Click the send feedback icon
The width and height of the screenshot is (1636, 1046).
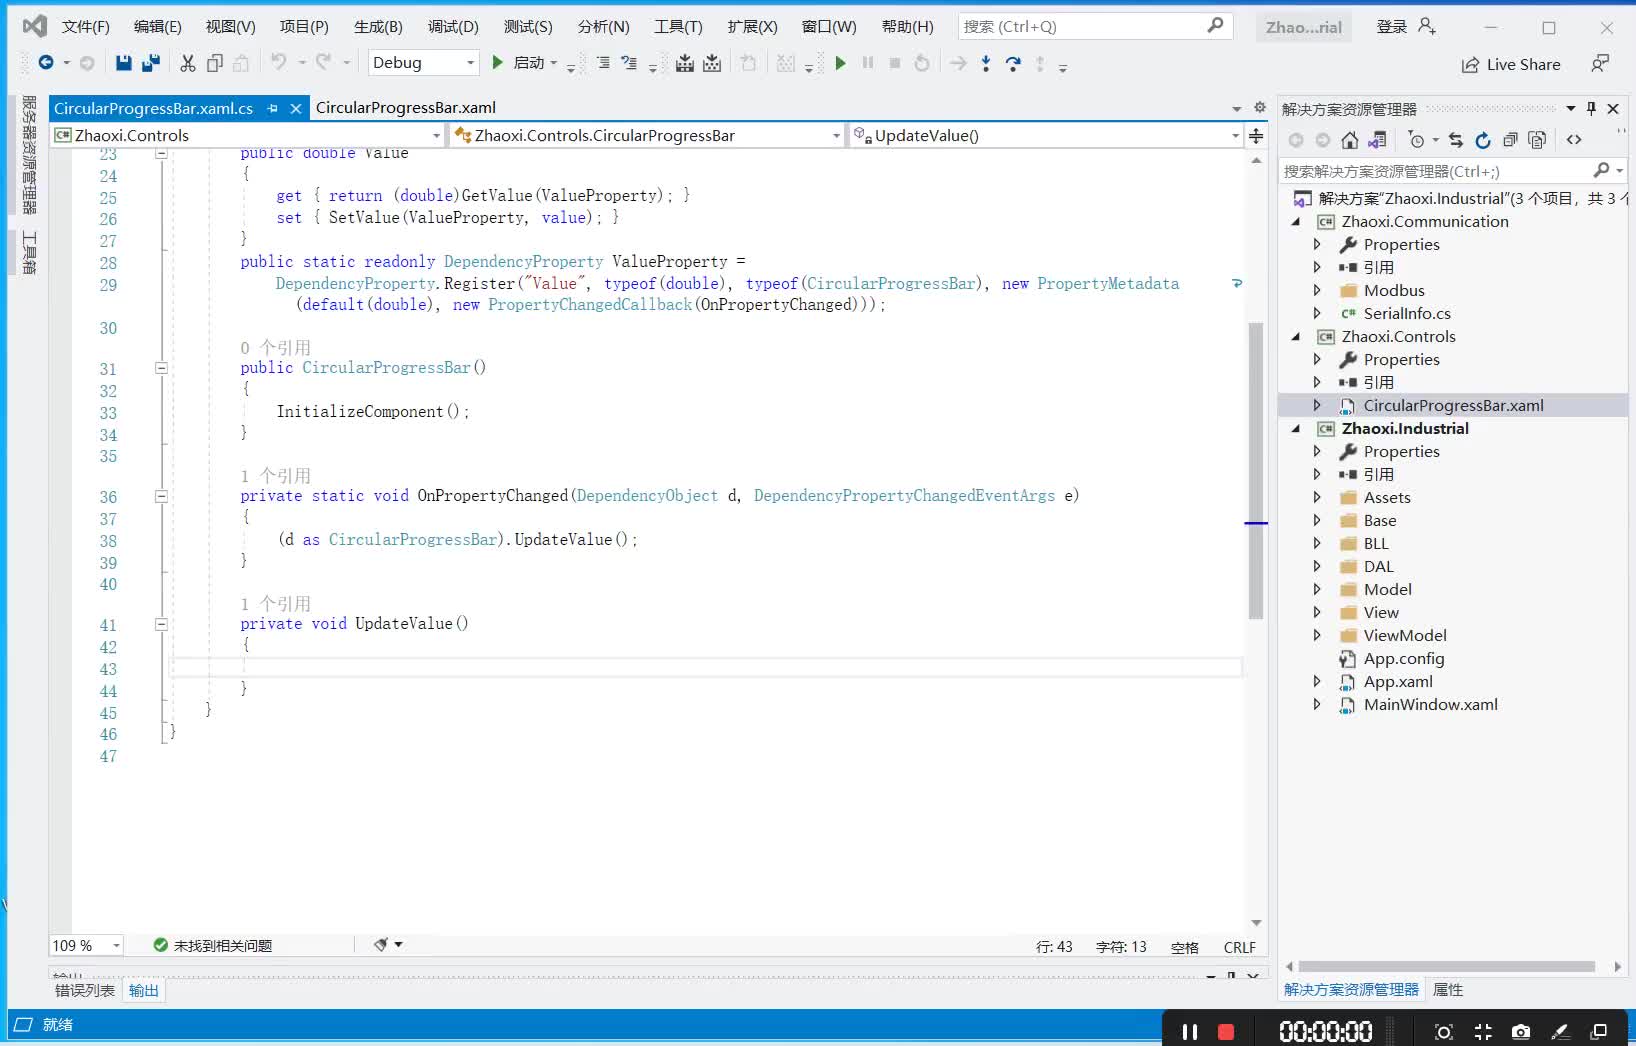1600,63
